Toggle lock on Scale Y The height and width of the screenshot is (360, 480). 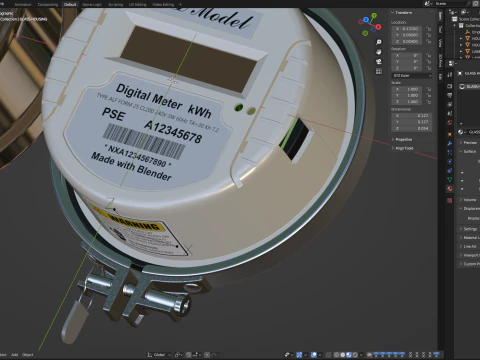(429, 95)
